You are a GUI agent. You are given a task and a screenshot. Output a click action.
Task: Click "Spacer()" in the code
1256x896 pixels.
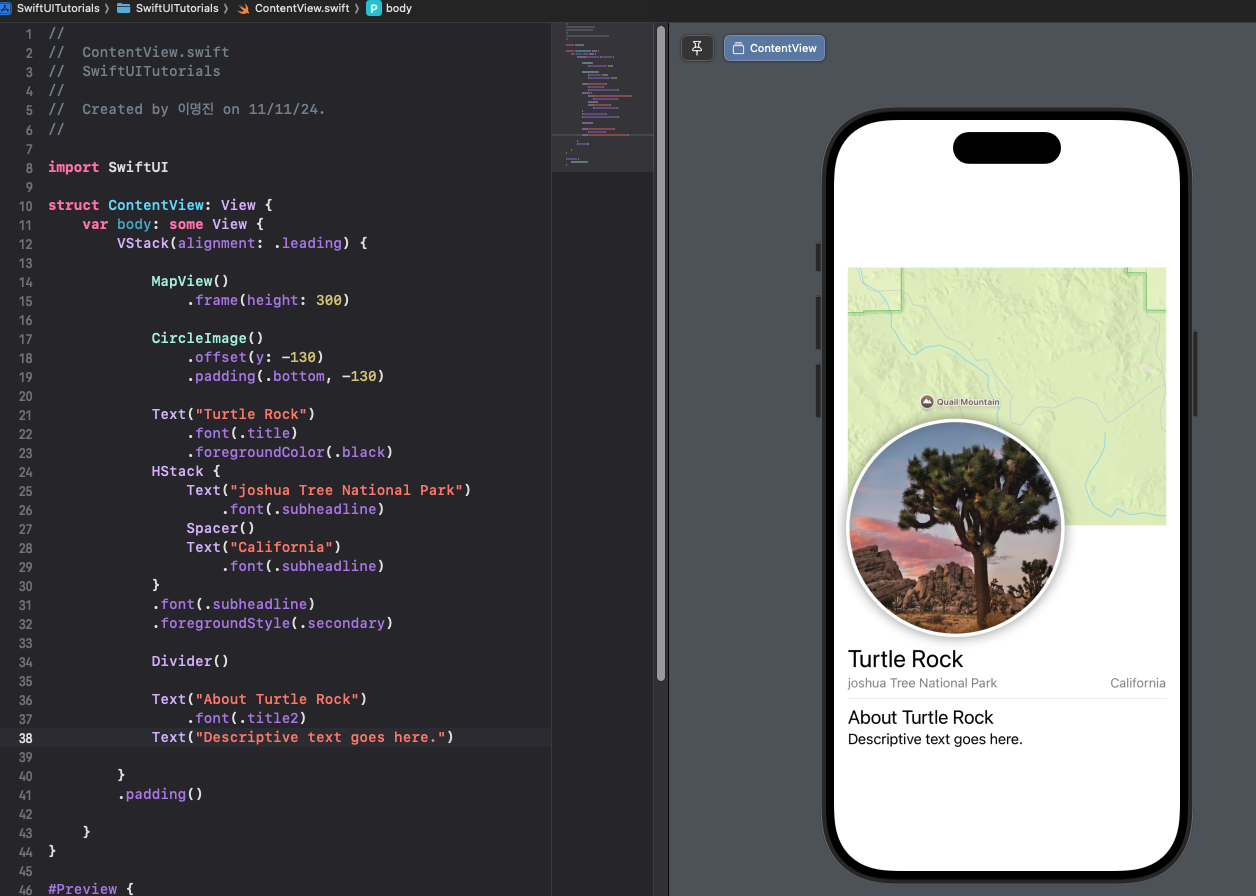[x=220, y=528]
